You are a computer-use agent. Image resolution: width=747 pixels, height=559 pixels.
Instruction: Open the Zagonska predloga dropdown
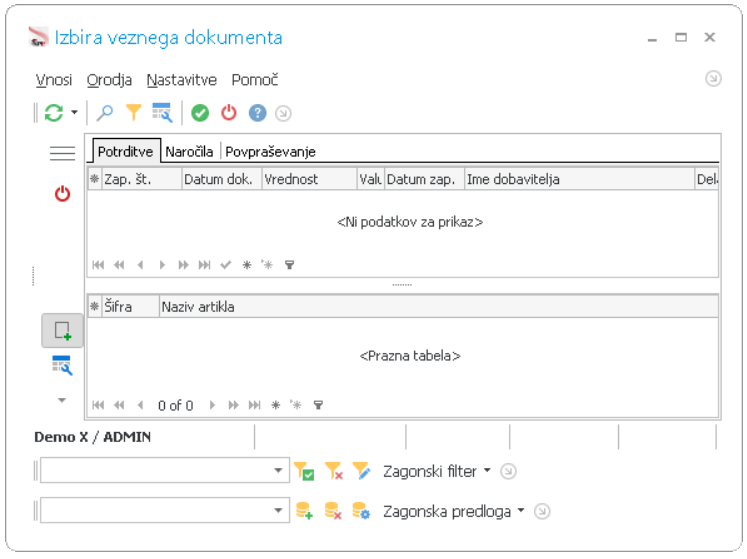[x=454, y=511]
